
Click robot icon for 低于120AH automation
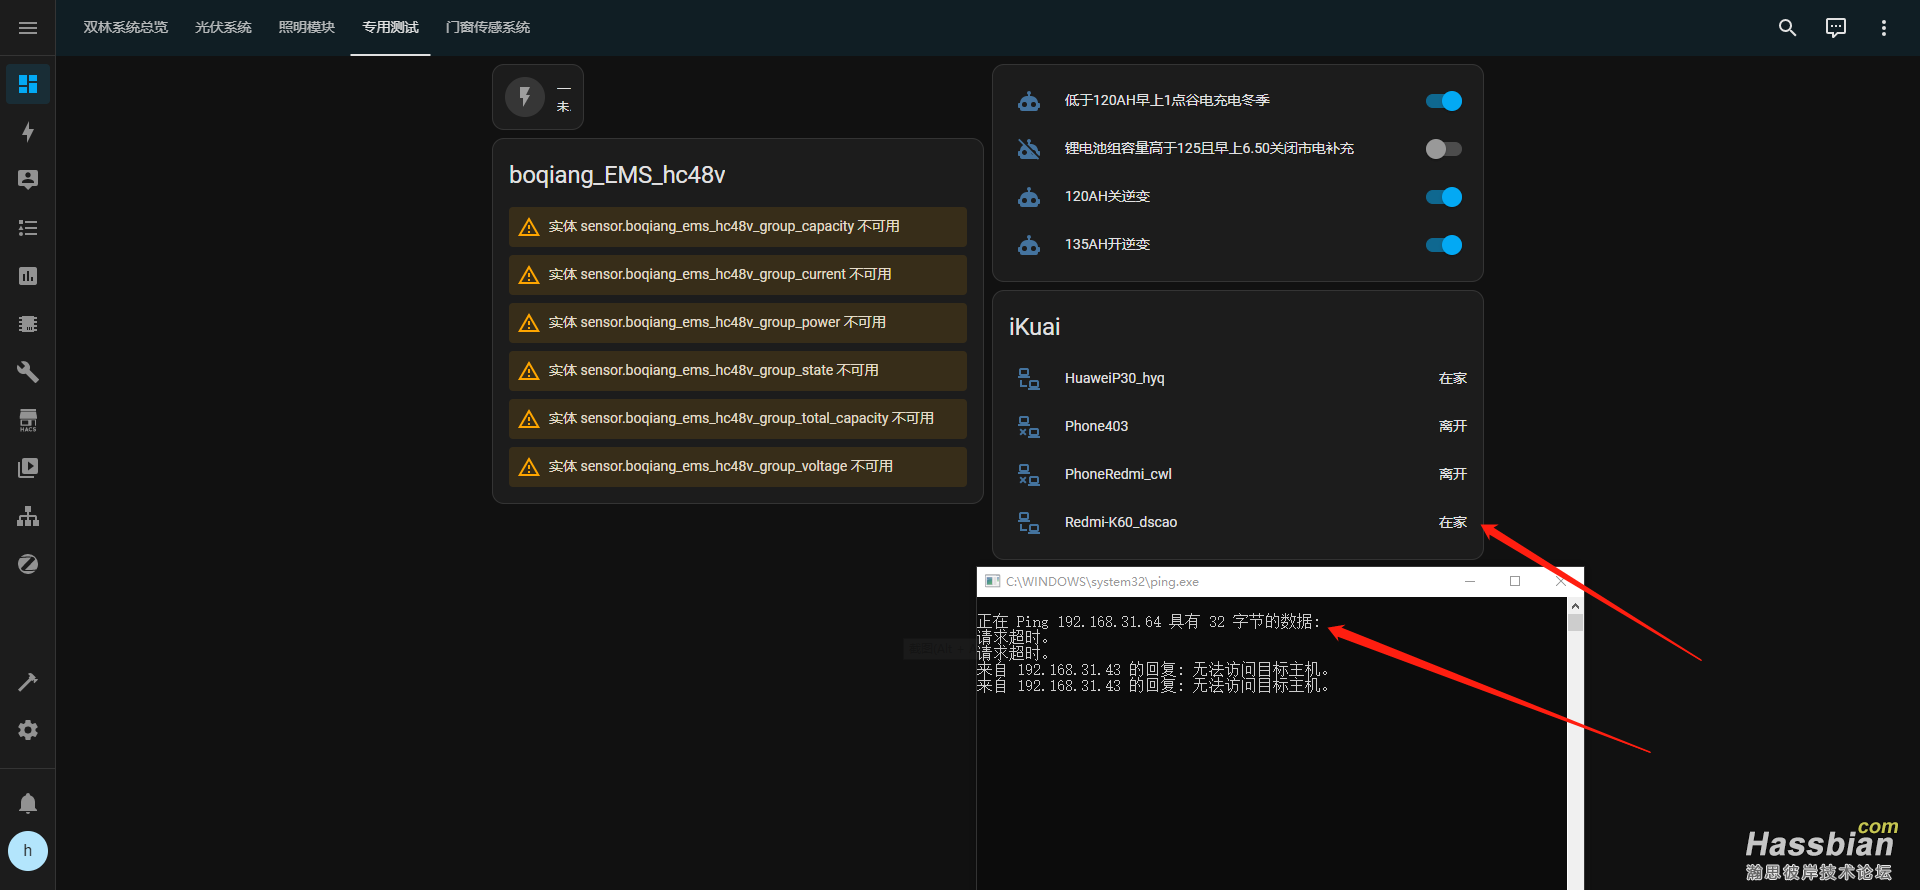(x=1029, y=101)
